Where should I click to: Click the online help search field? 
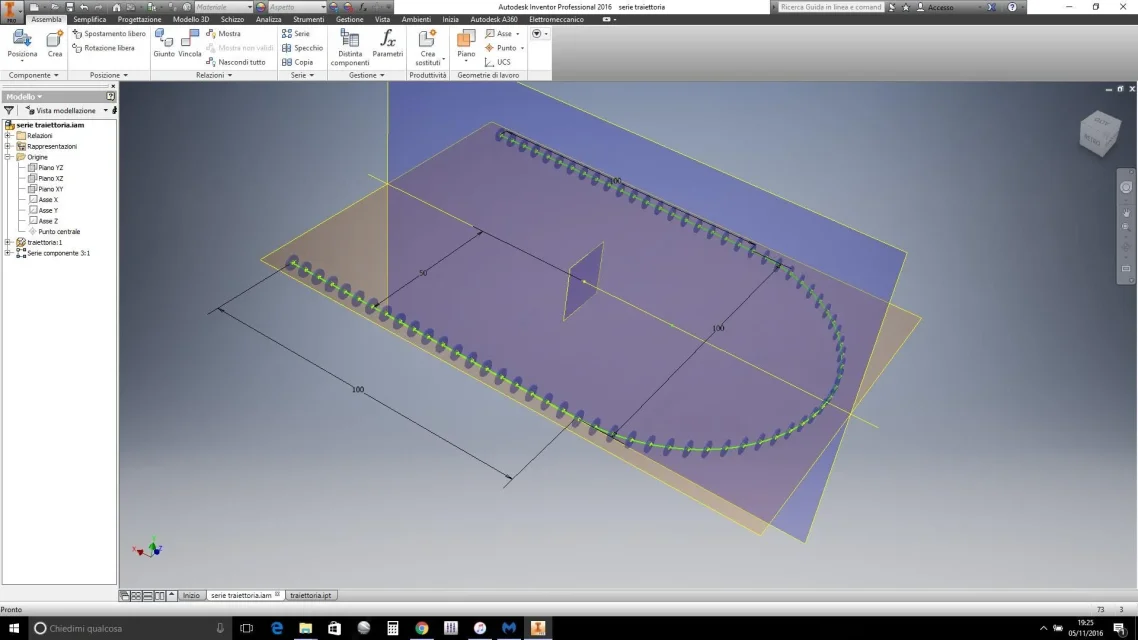click(x=830, y=7)
